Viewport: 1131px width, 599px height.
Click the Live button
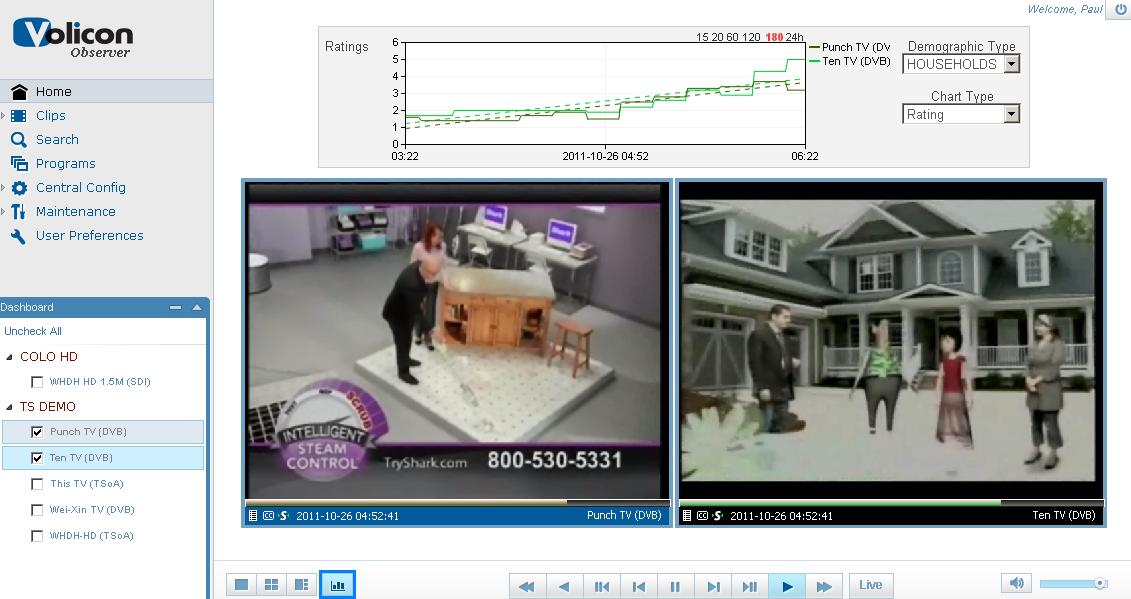(x=870, y=585)
